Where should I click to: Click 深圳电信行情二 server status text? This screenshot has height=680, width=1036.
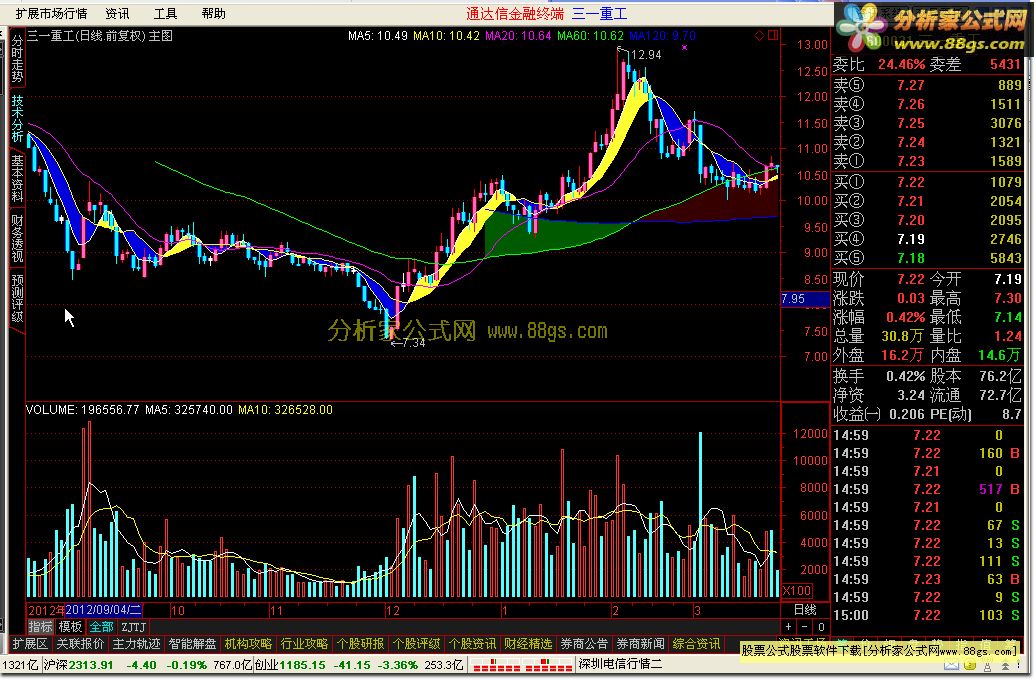point(620,664)
